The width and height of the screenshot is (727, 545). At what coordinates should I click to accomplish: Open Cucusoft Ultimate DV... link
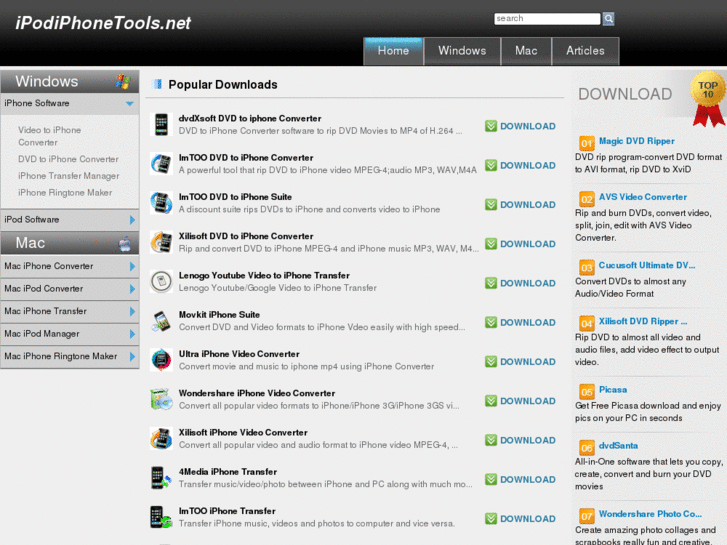pyautogui.click(x=647, y=265)
